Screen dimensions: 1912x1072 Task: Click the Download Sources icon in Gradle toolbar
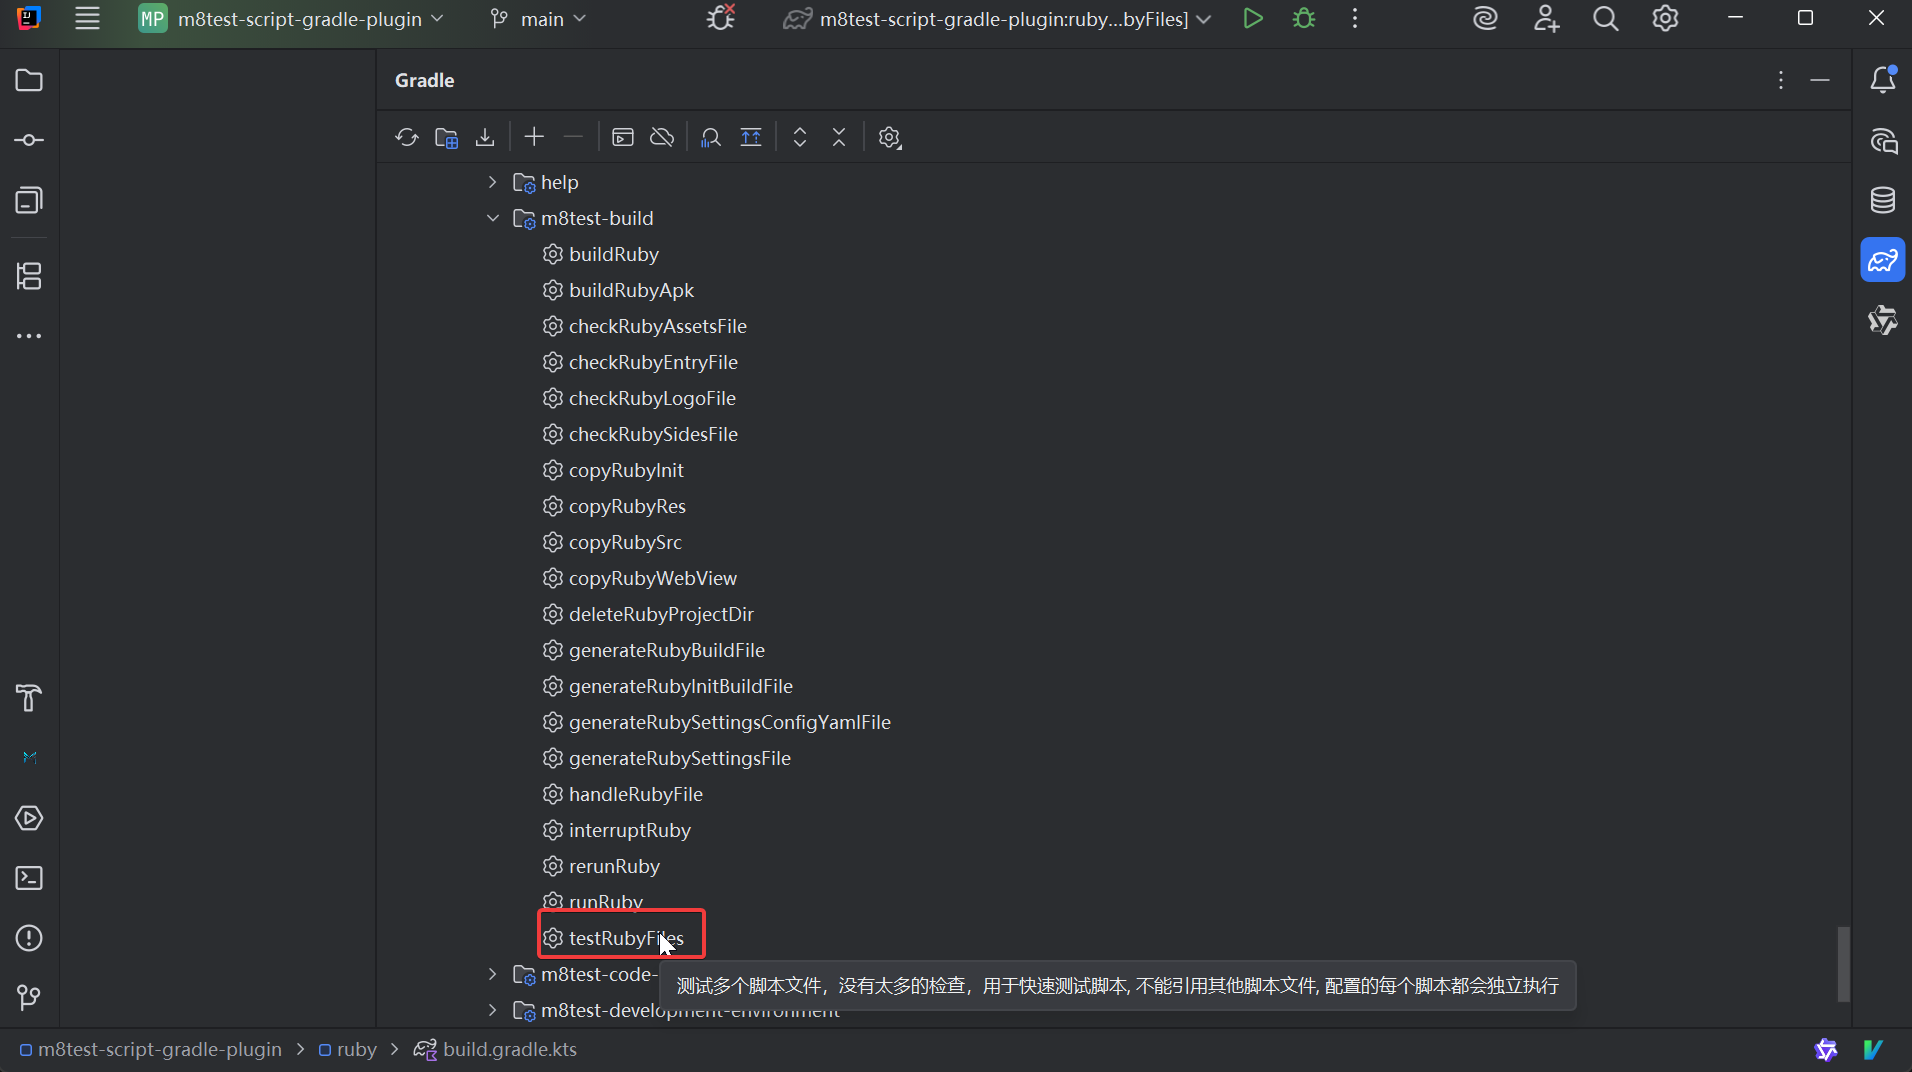(x=485, y=138)
